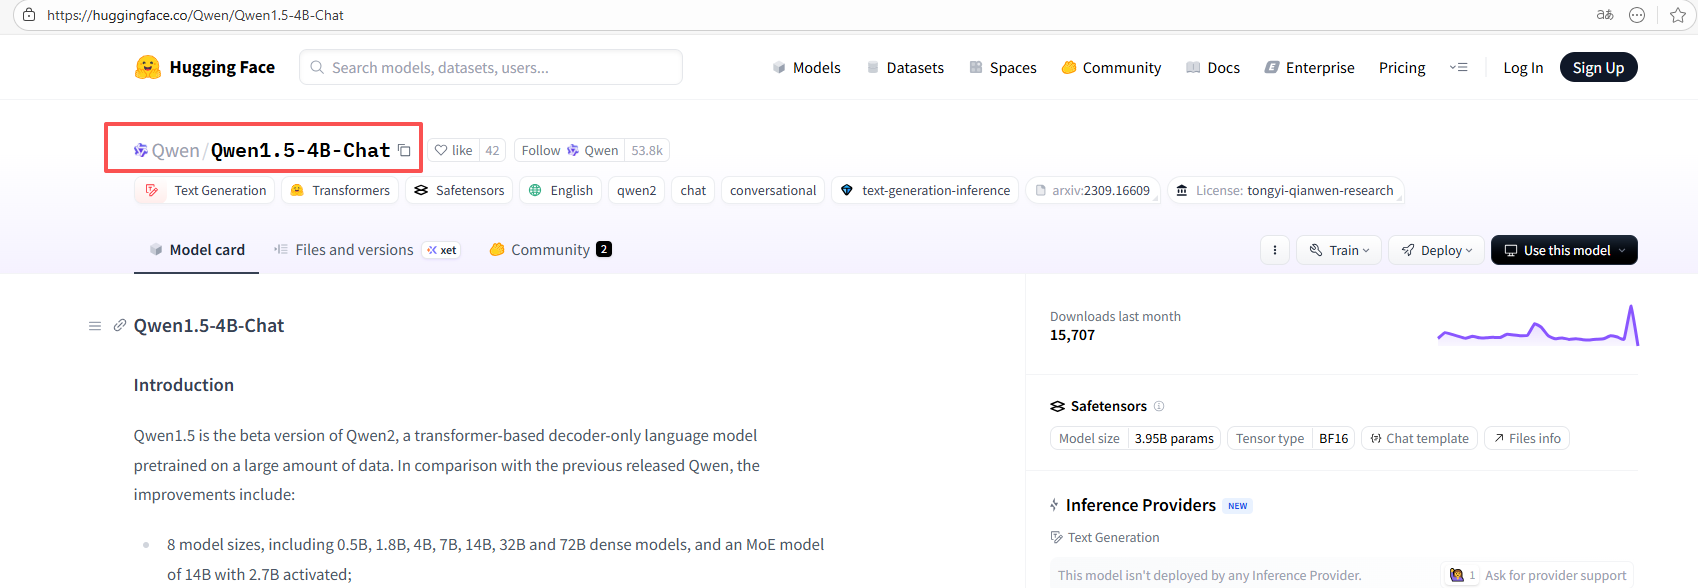Screen dimensions: 1698x588
Task: Open the Train dropdown
Action: click(x=1340, y=250)
